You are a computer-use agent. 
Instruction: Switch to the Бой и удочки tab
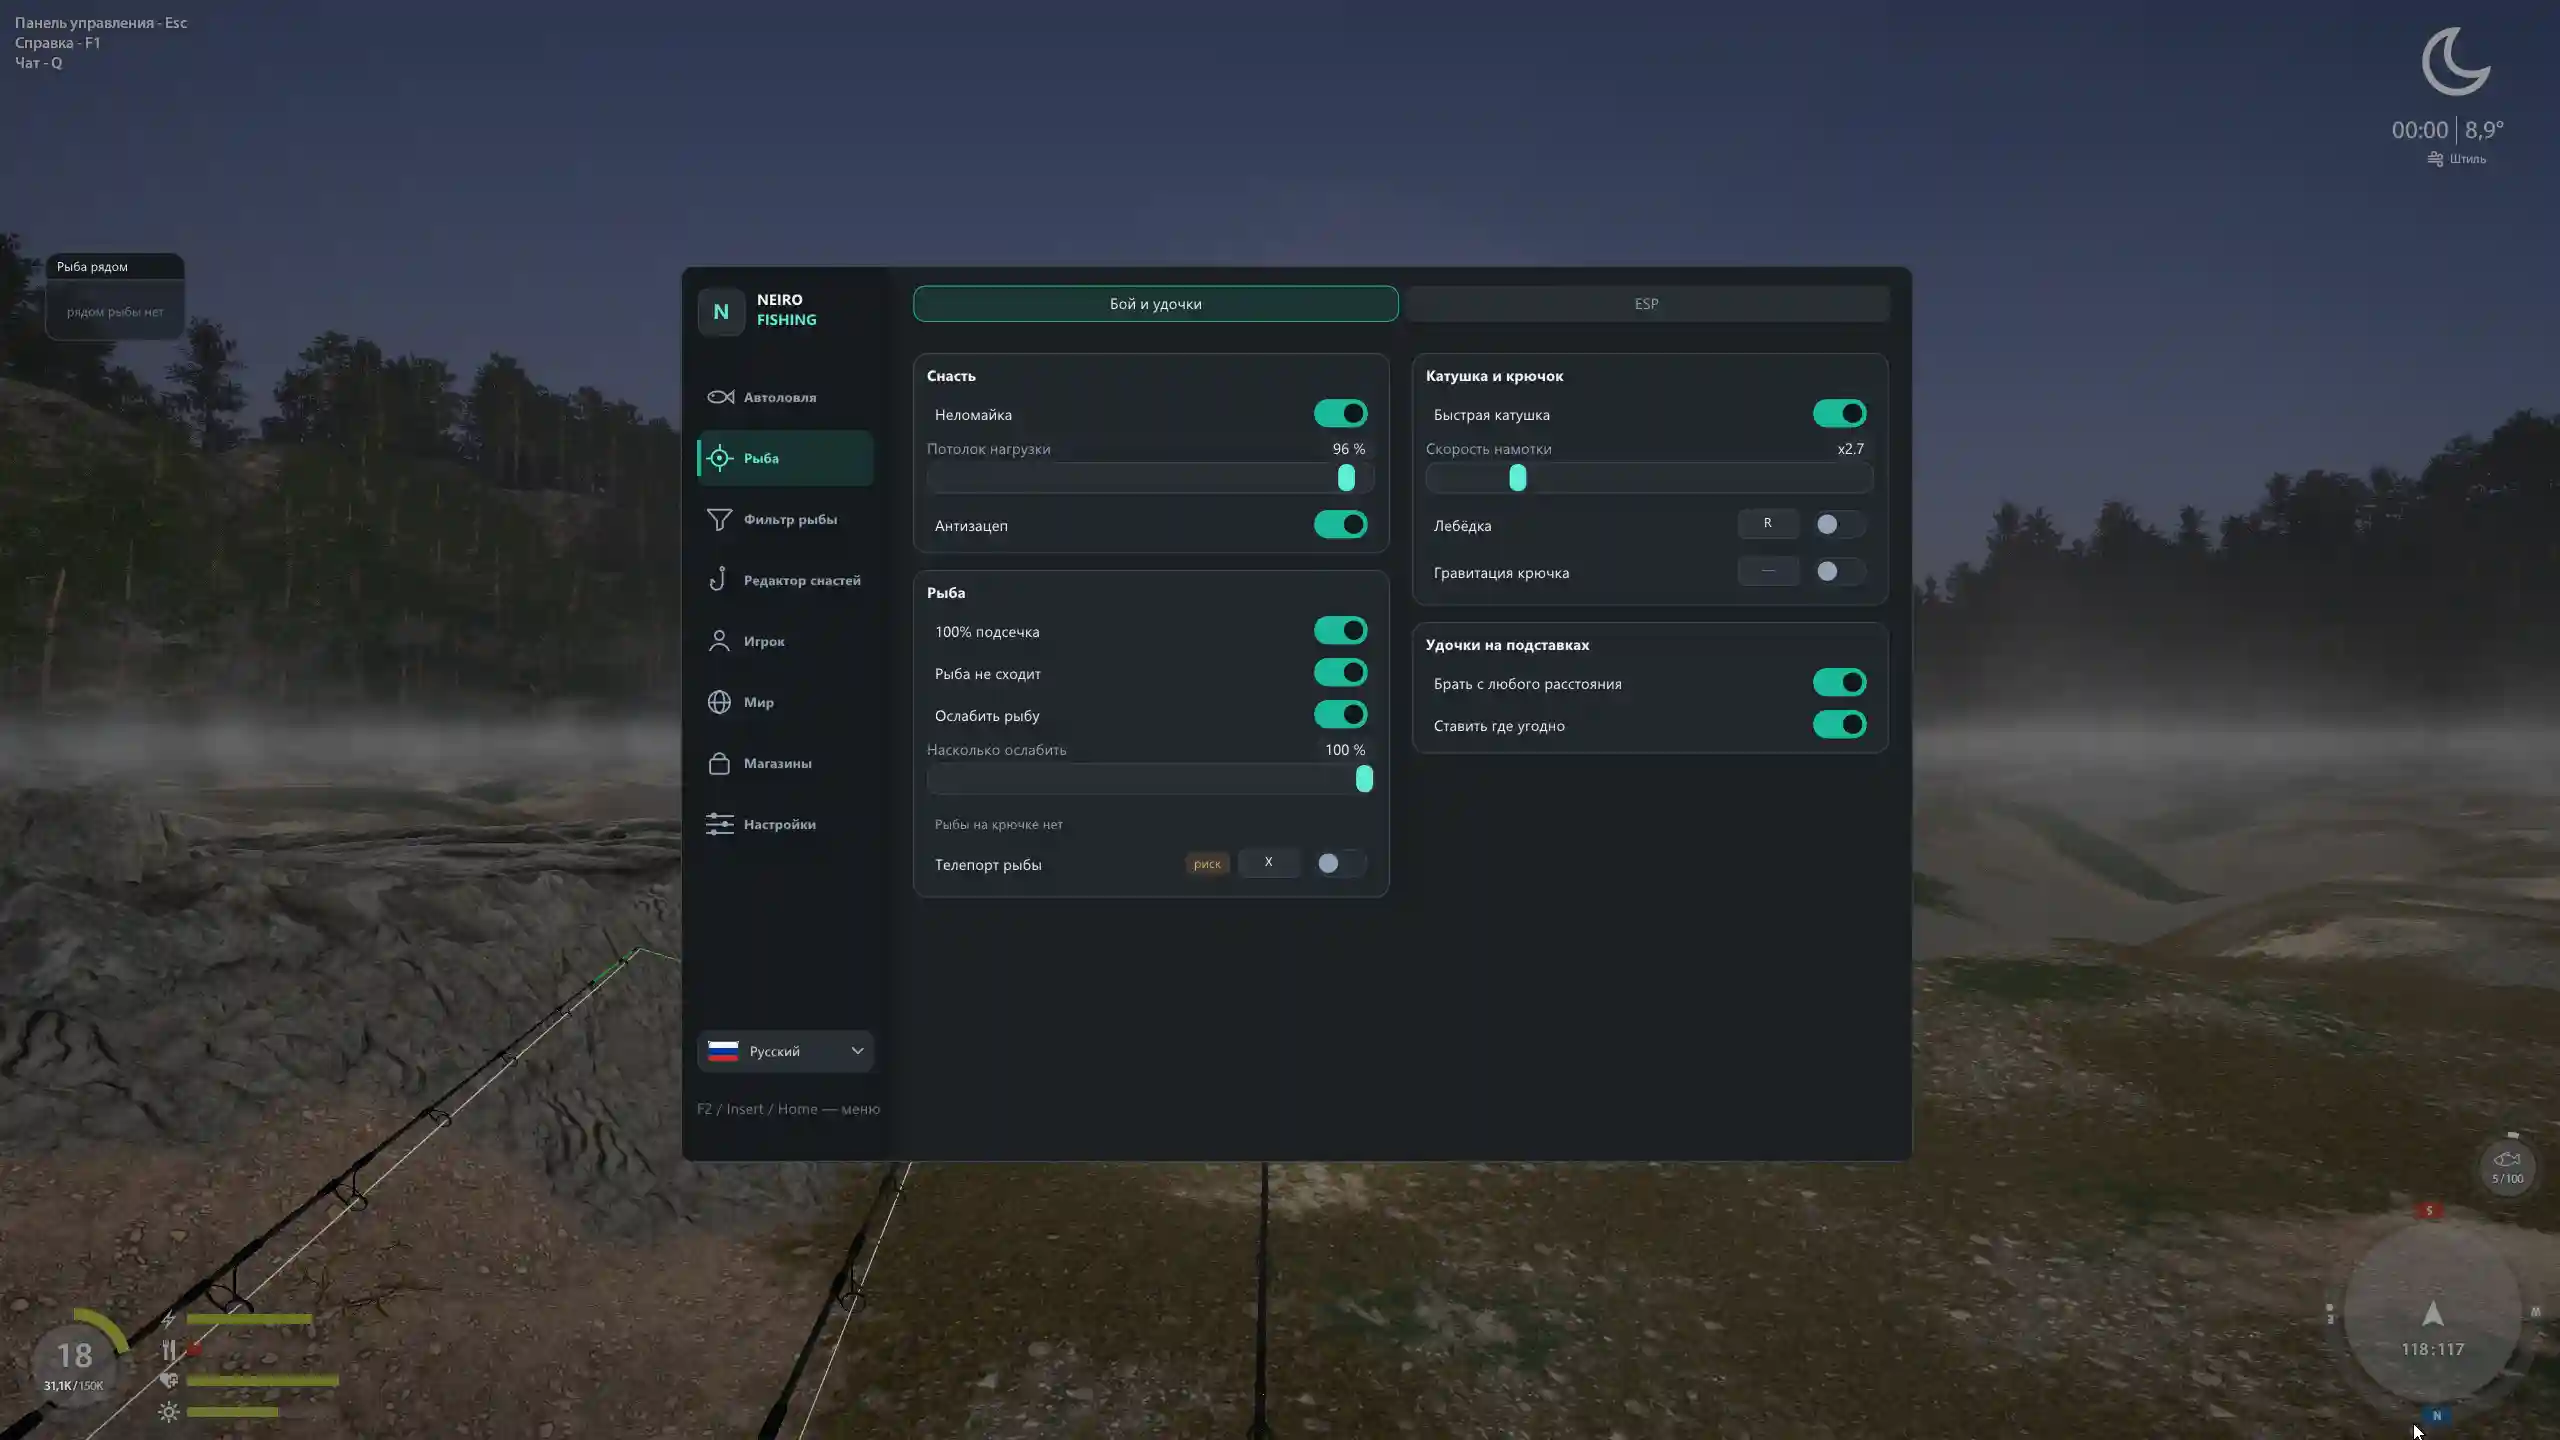(x=1155, y=304)
